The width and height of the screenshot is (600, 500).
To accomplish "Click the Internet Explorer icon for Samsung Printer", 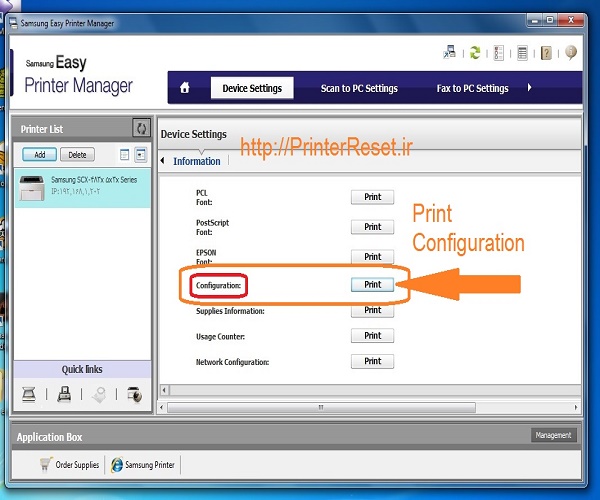I will [x=117, y=465].
